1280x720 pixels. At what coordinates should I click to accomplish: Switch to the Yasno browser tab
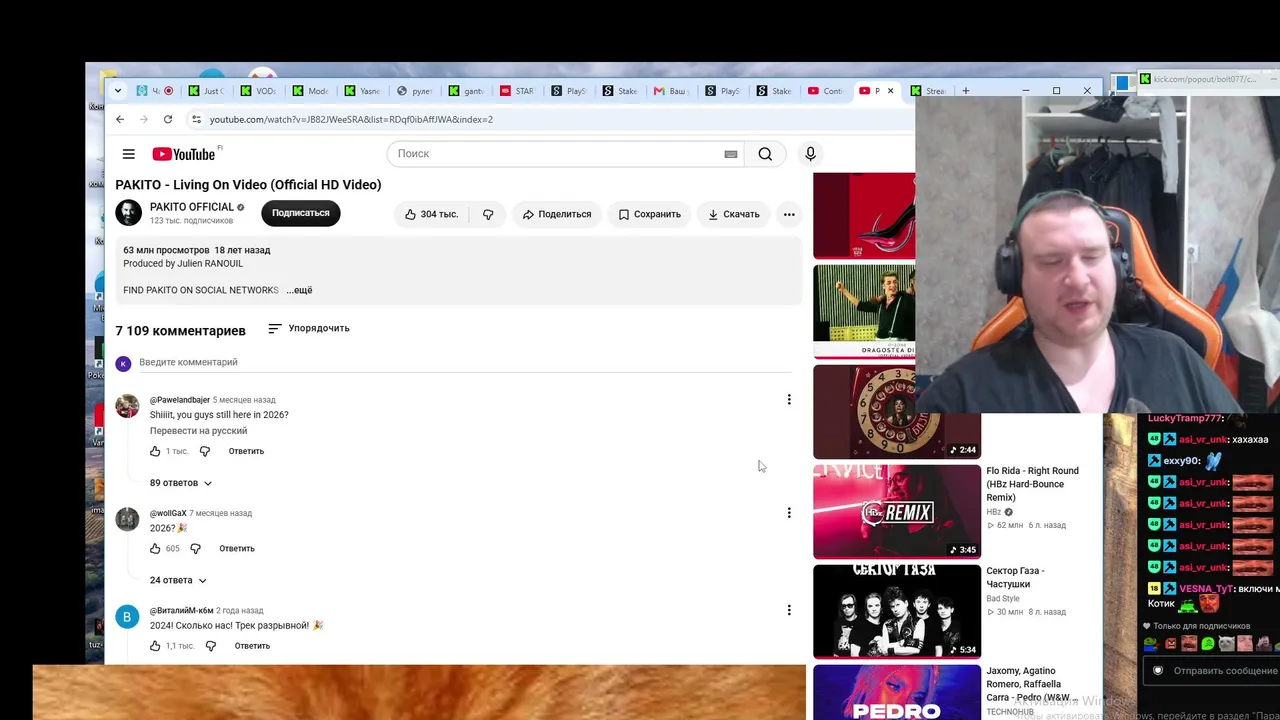coord(363,91)
